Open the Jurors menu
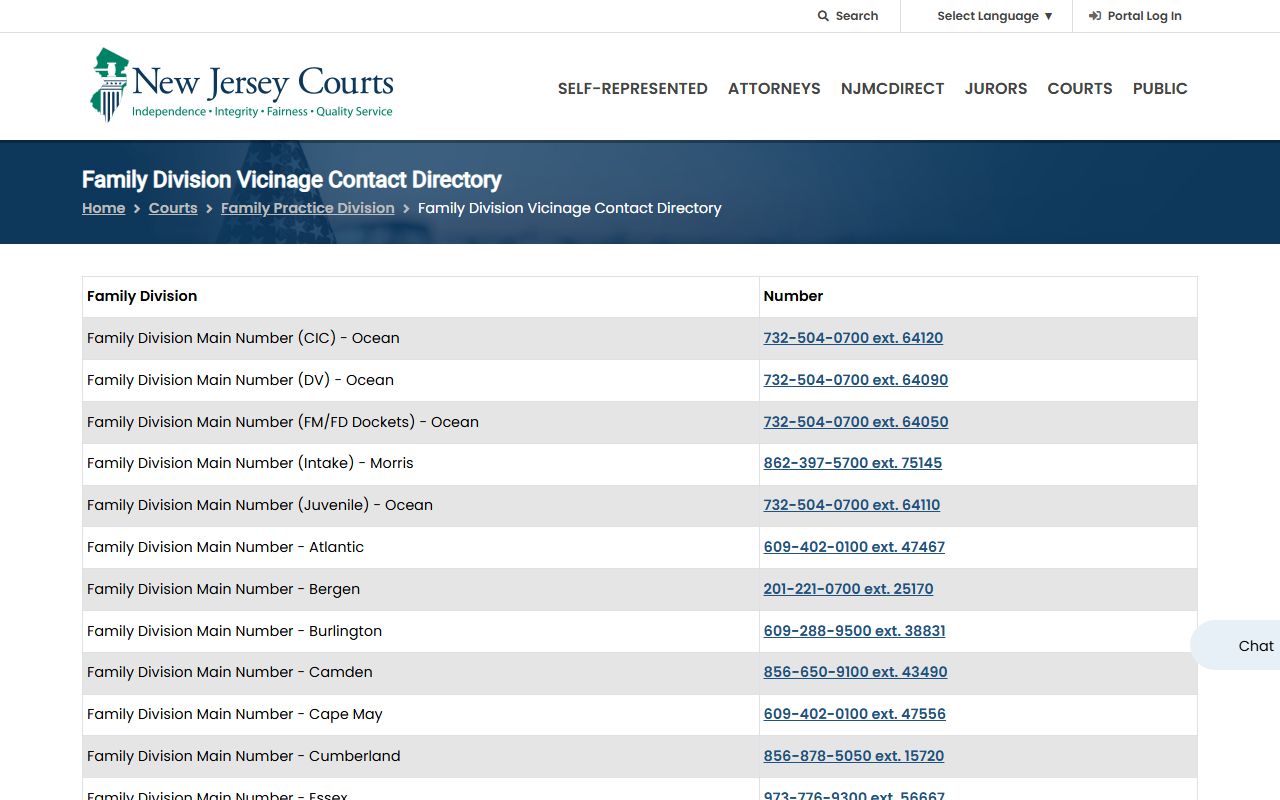1280x800 pixels. (x=996, y=88)
